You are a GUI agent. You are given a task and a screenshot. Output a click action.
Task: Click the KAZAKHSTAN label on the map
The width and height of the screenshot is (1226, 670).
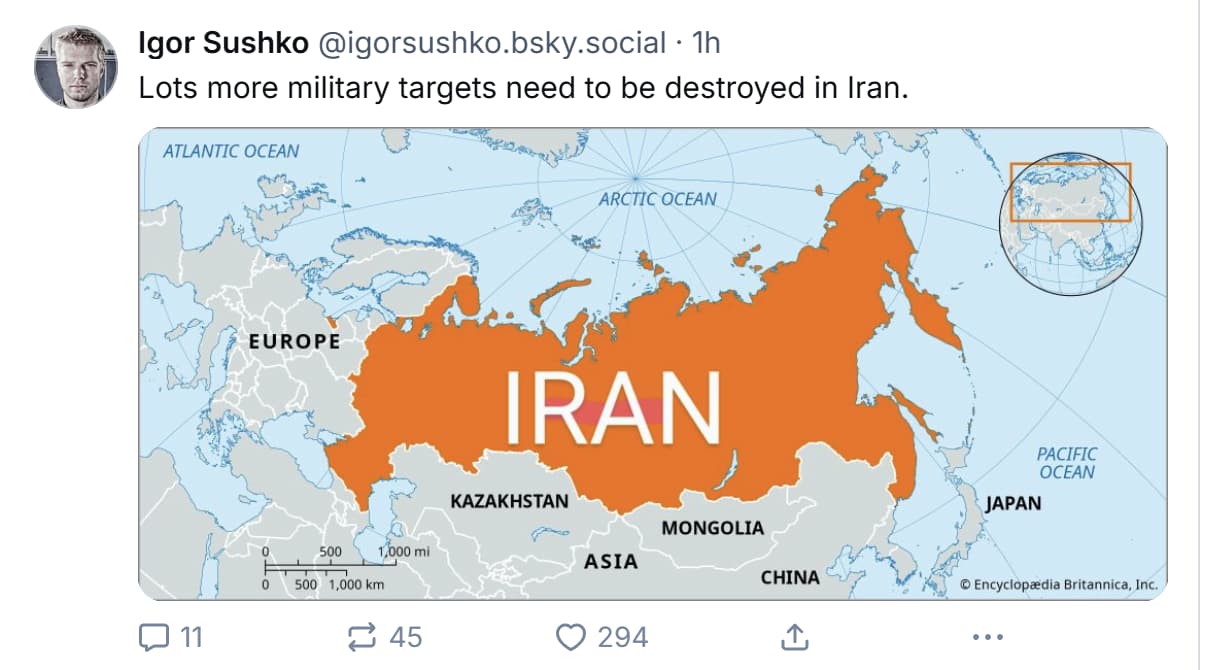pos(509,501)
